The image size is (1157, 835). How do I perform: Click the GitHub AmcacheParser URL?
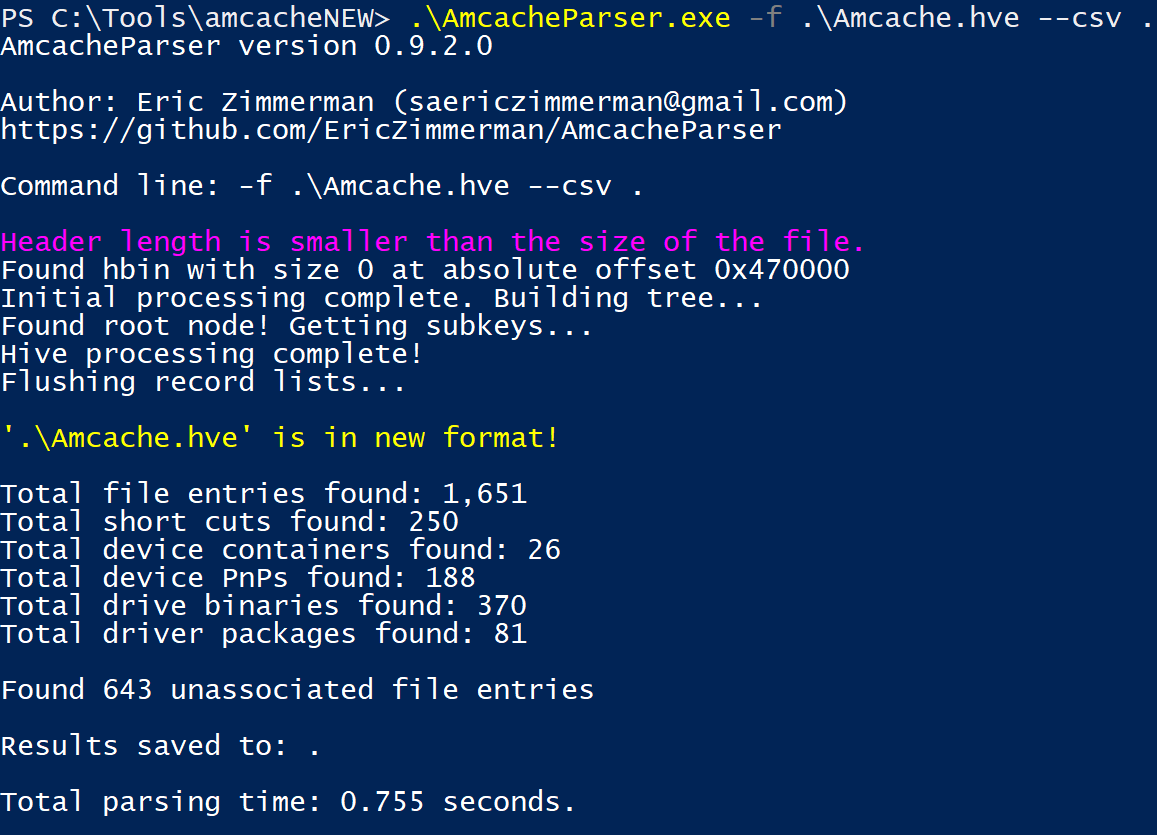(x=391, y=131)
